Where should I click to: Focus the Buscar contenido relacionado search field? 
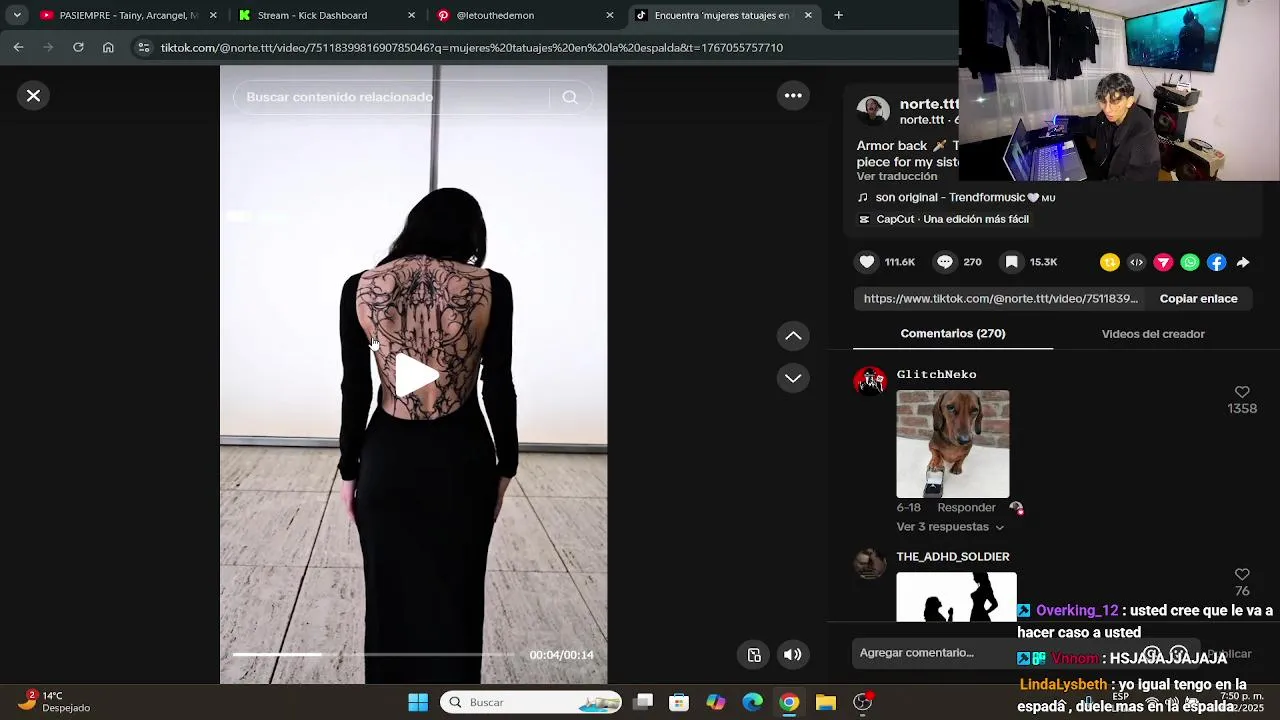point(390,97)
